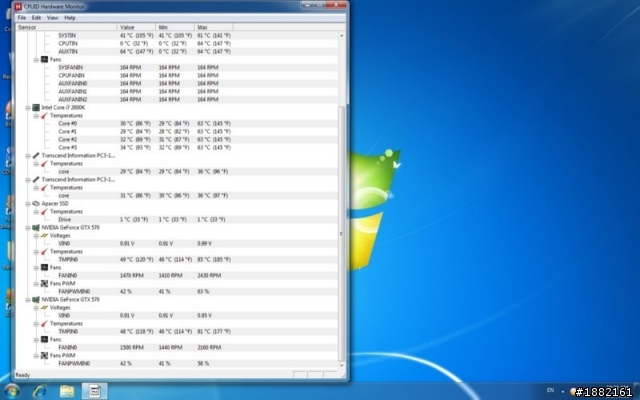Image resolution: width=640 pixels, height=400 pixels.
Task: Collapse the Fans group above SYSFANIN
Action: pos(36,60)
